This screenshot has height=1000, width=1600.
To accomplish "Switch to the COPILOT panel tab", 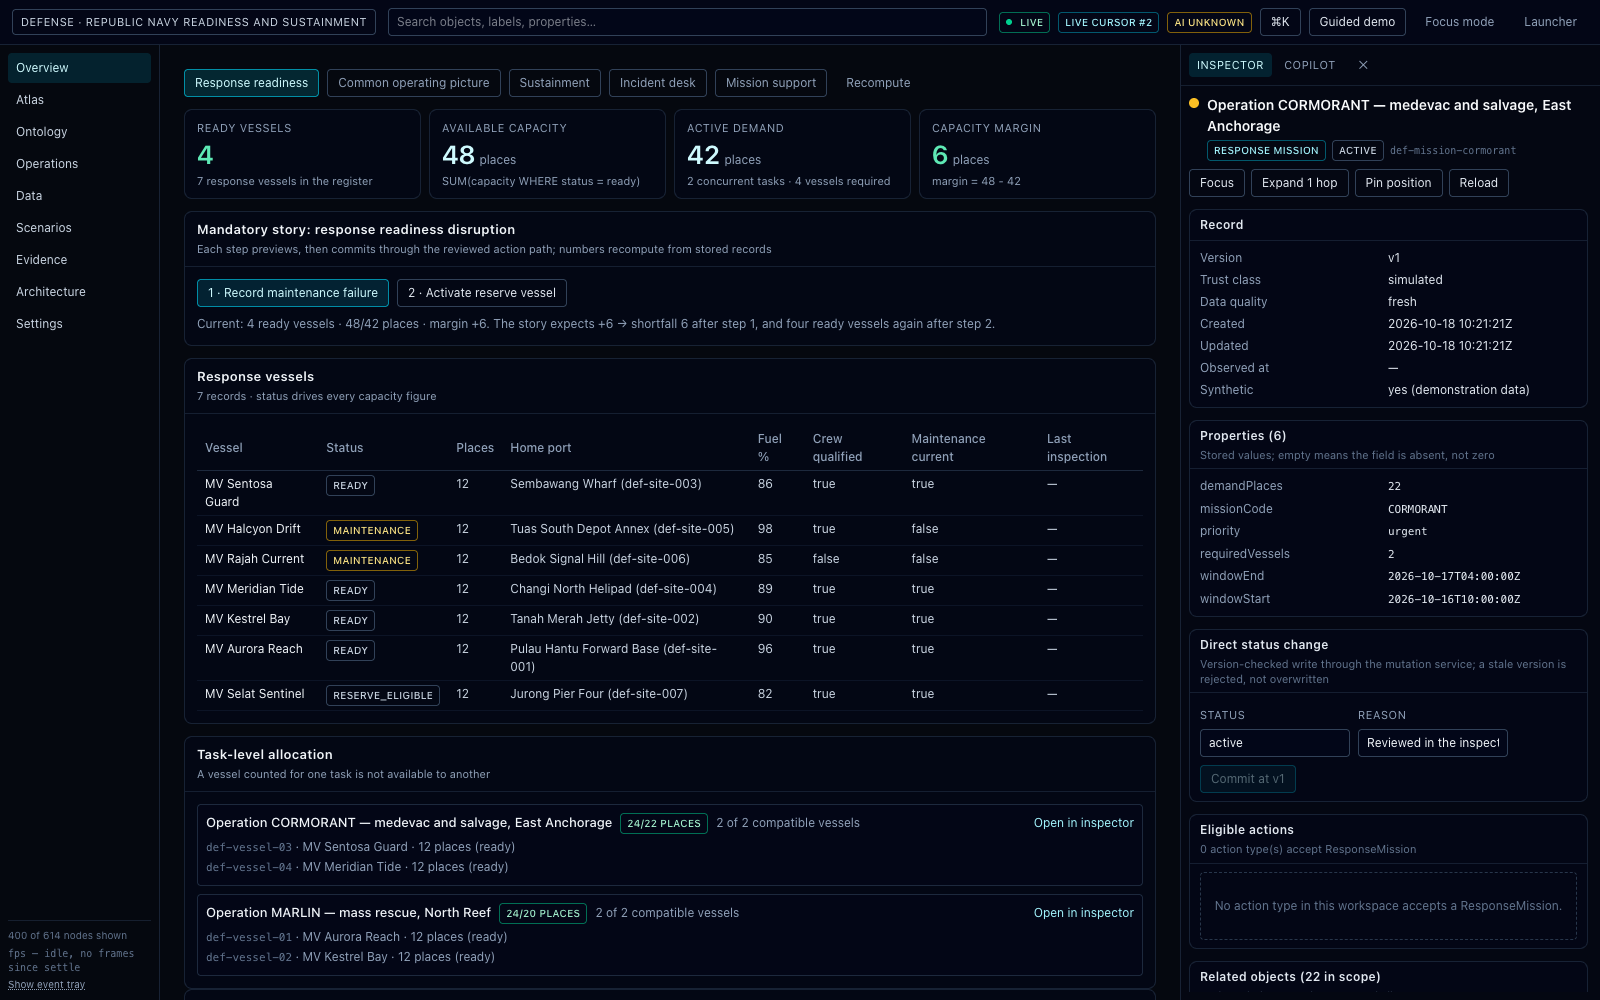I will [1310, 65].
